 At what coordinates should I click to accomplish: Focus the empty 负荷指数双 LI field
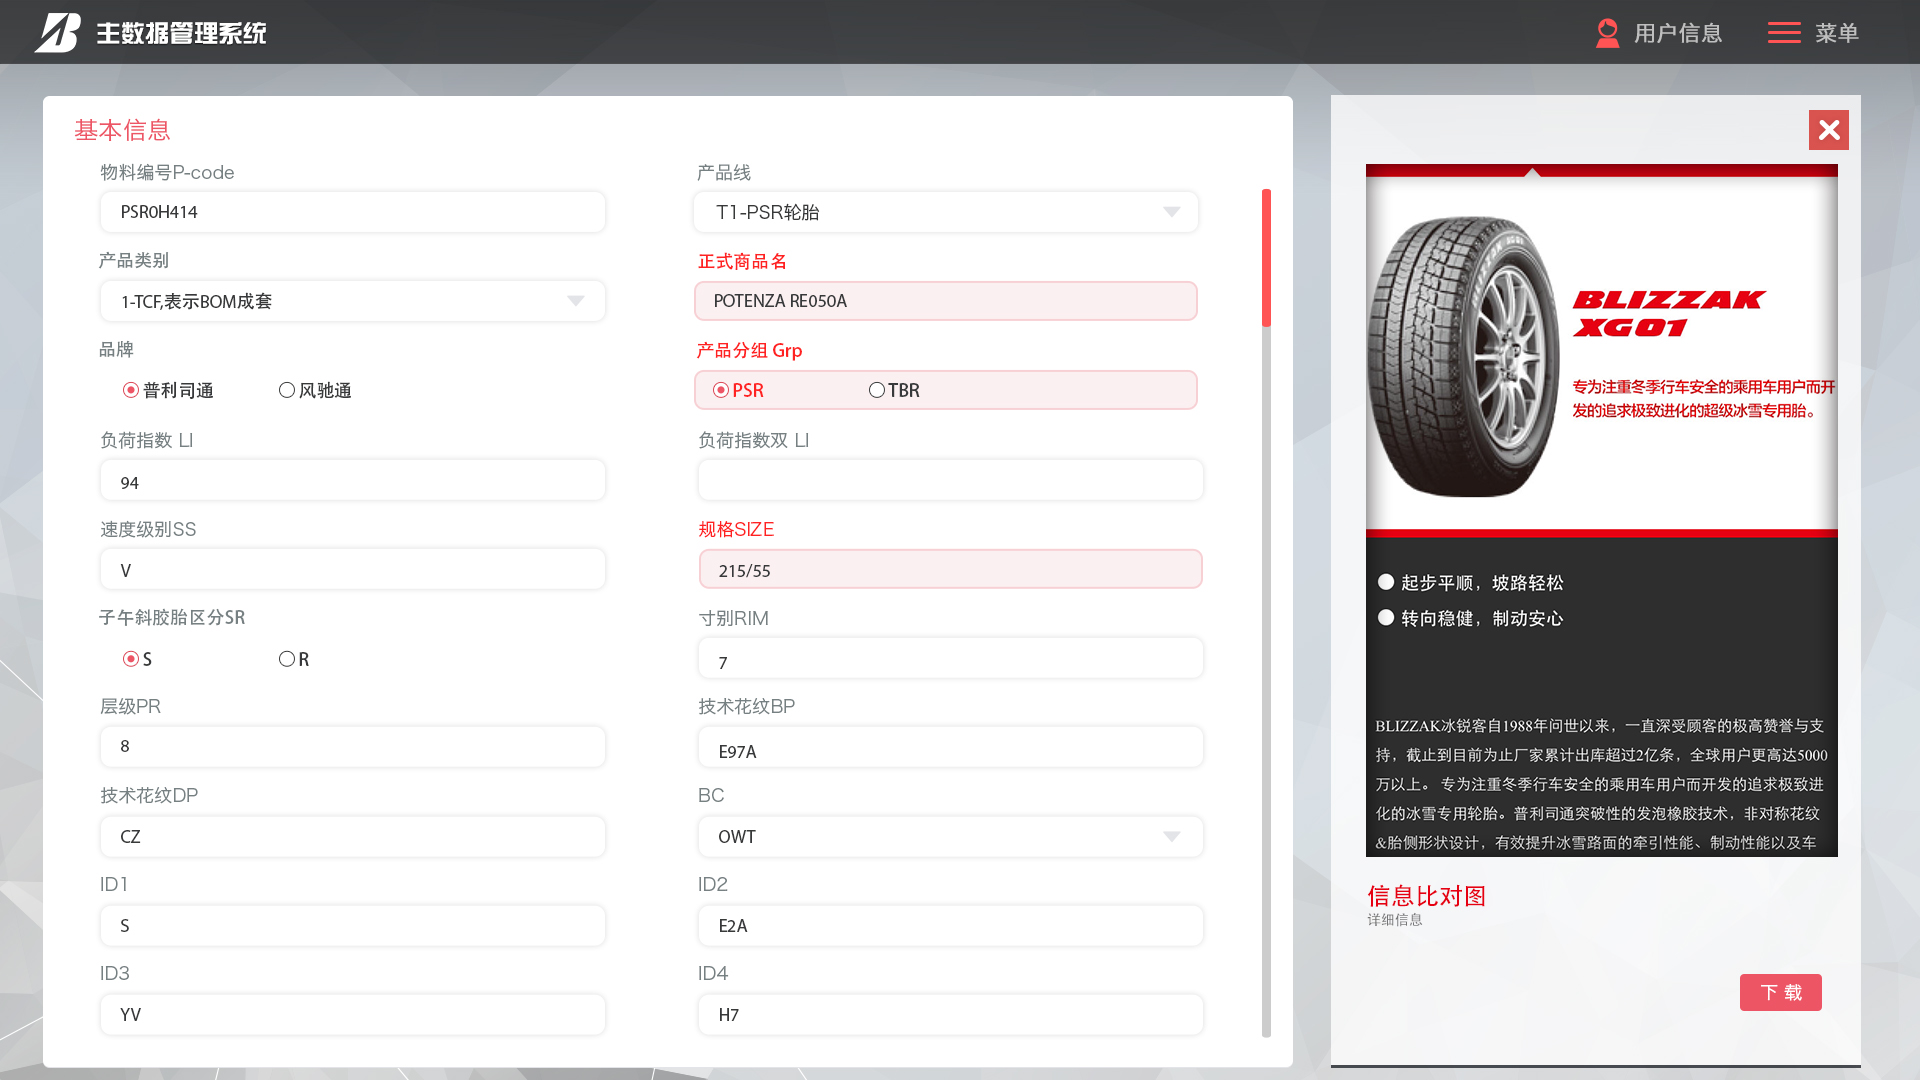(951, 480)
